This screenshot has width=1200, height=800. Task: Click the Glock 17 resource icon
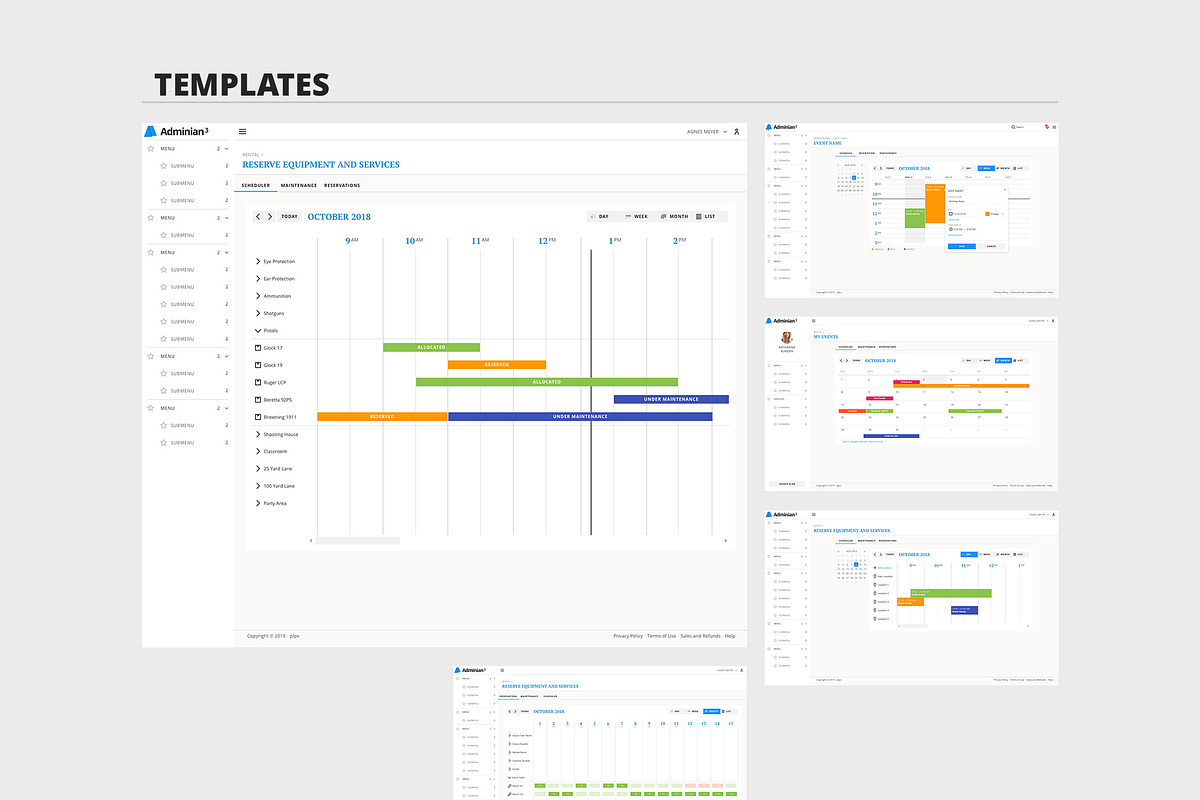click(x=258, y=348)
